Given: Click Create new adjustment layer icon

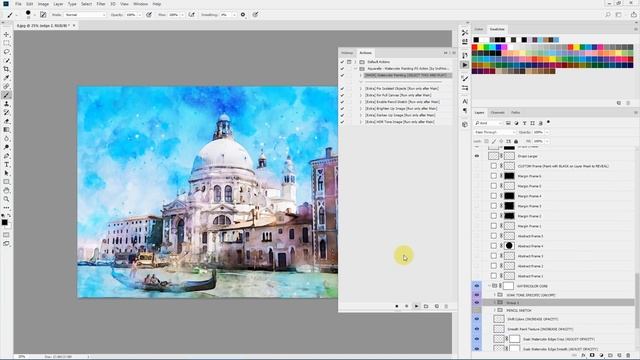Looking at the screenshot, I should pyautogui.click(x=601, y=356).
